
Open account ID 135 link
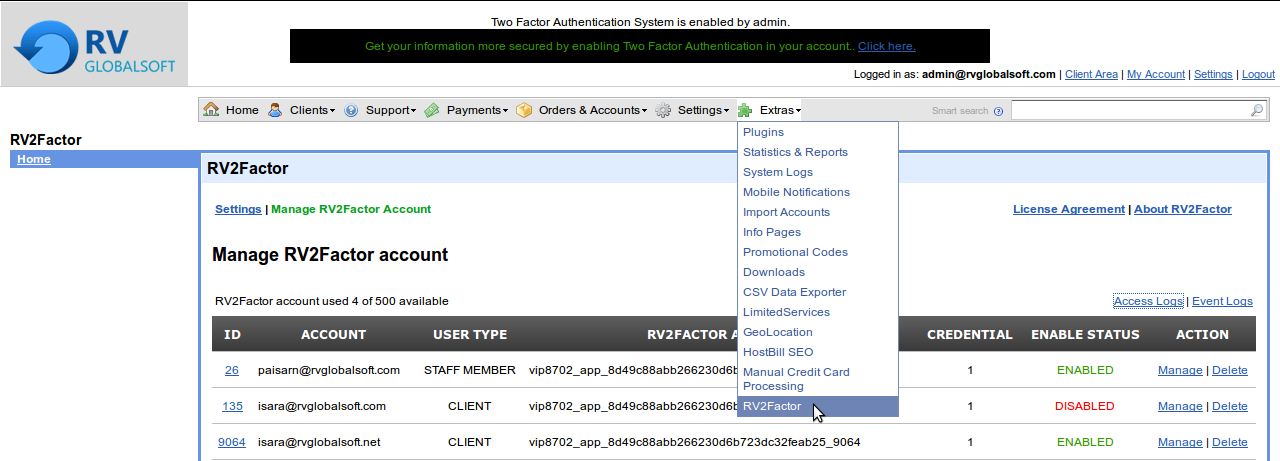232,406
